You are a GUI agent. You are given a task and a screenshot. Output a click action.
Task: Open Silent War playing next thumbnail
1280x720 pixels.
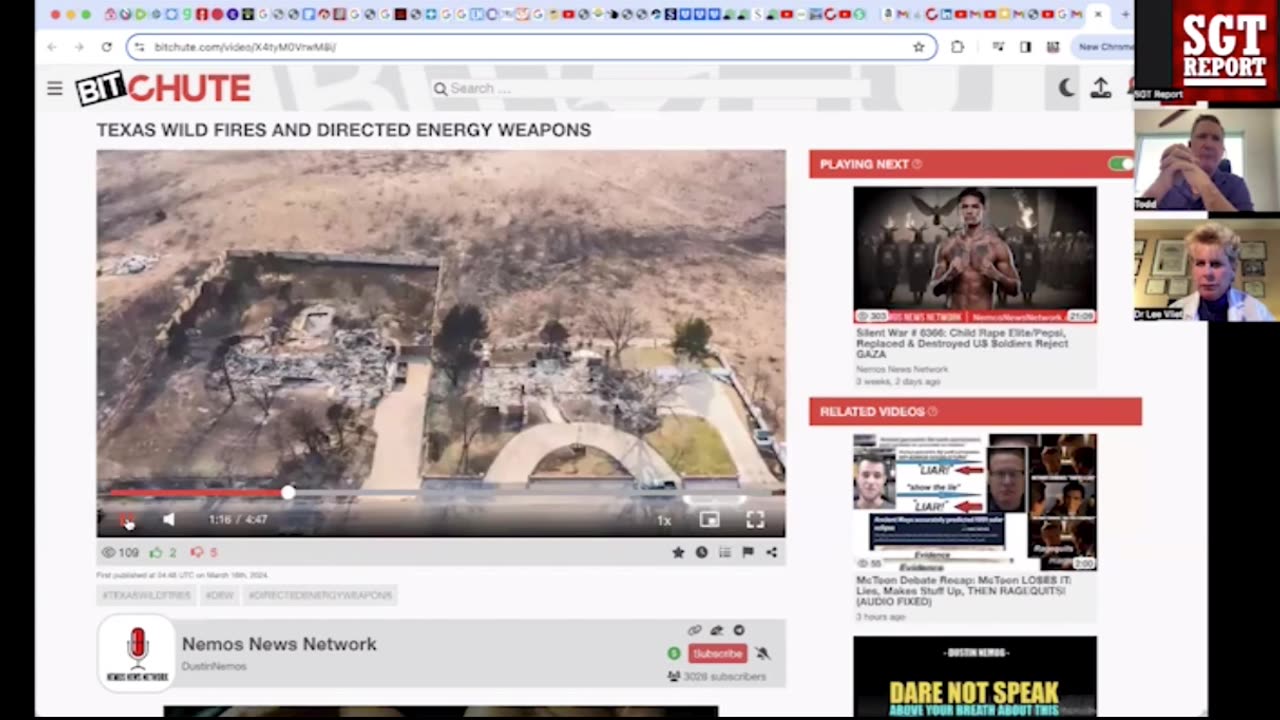pos(975,255)
